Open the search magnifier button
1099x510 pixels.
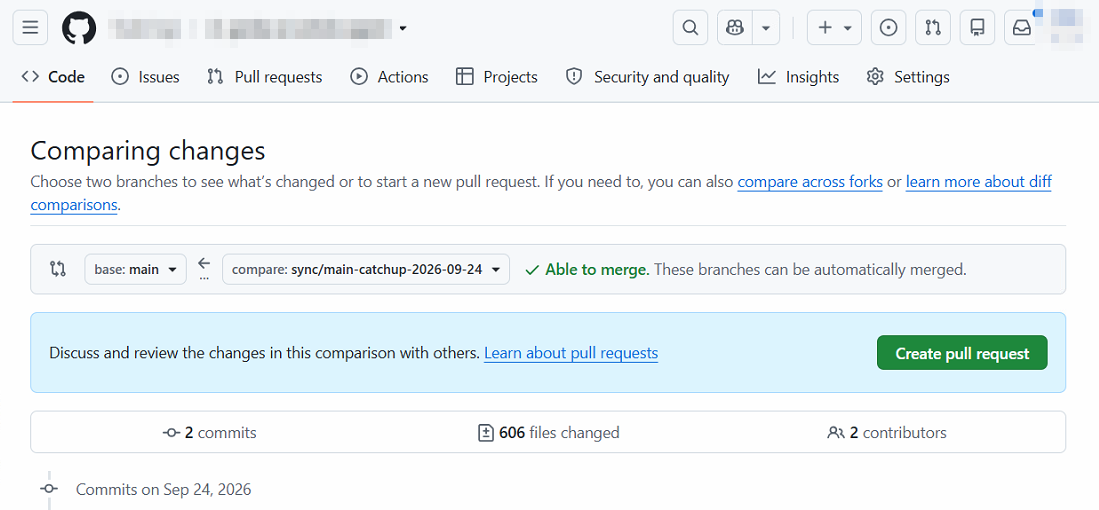click(690, 28)
